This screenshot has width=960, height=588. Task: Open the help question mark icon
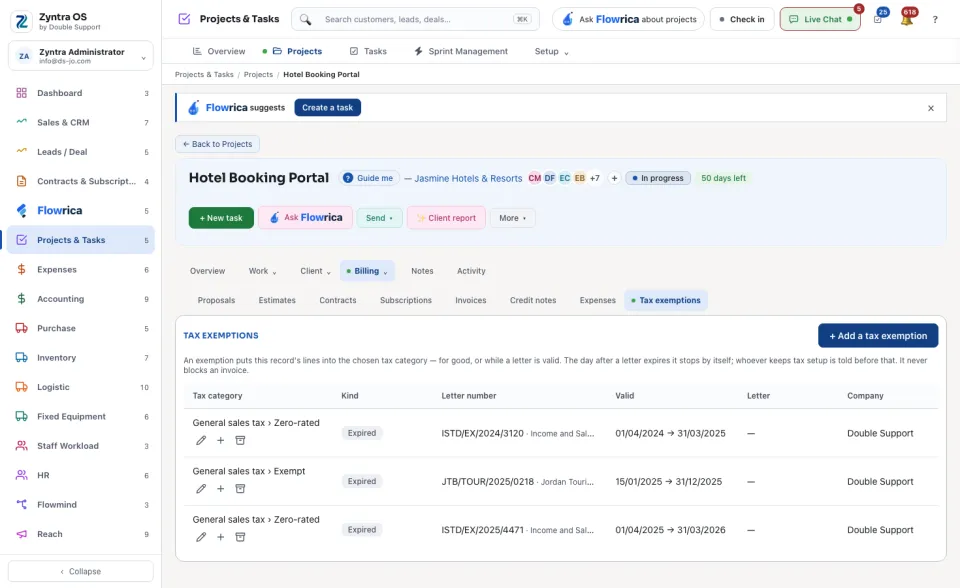point(935,20)
